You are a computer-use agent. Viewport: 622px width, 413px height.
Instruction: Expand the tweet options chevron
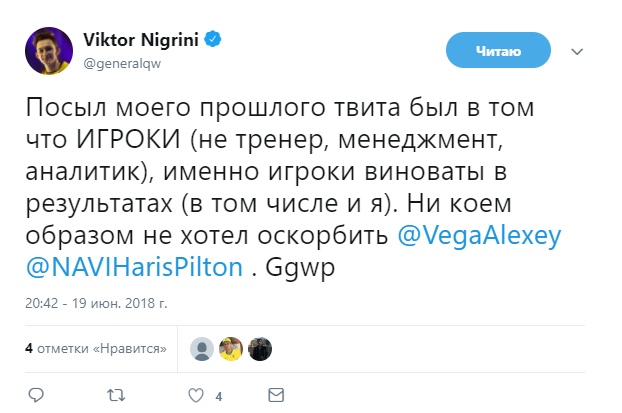point(578,49)
